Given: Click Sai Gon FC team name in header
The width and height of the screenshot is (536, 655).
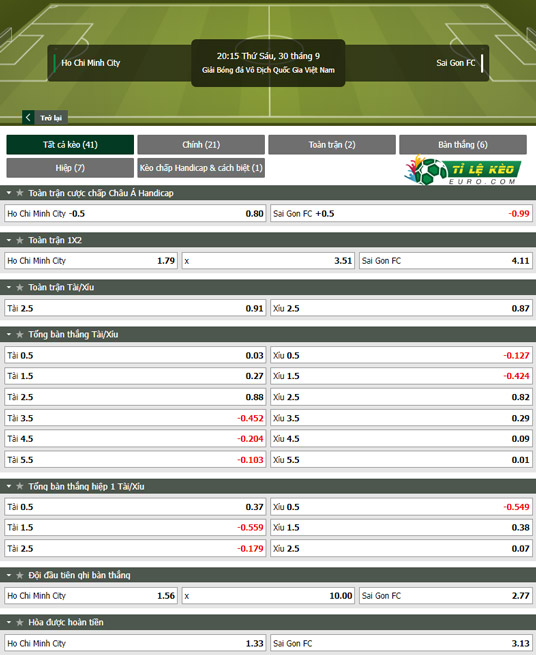Looking at the screenshot, I should (x=455, y=63).
